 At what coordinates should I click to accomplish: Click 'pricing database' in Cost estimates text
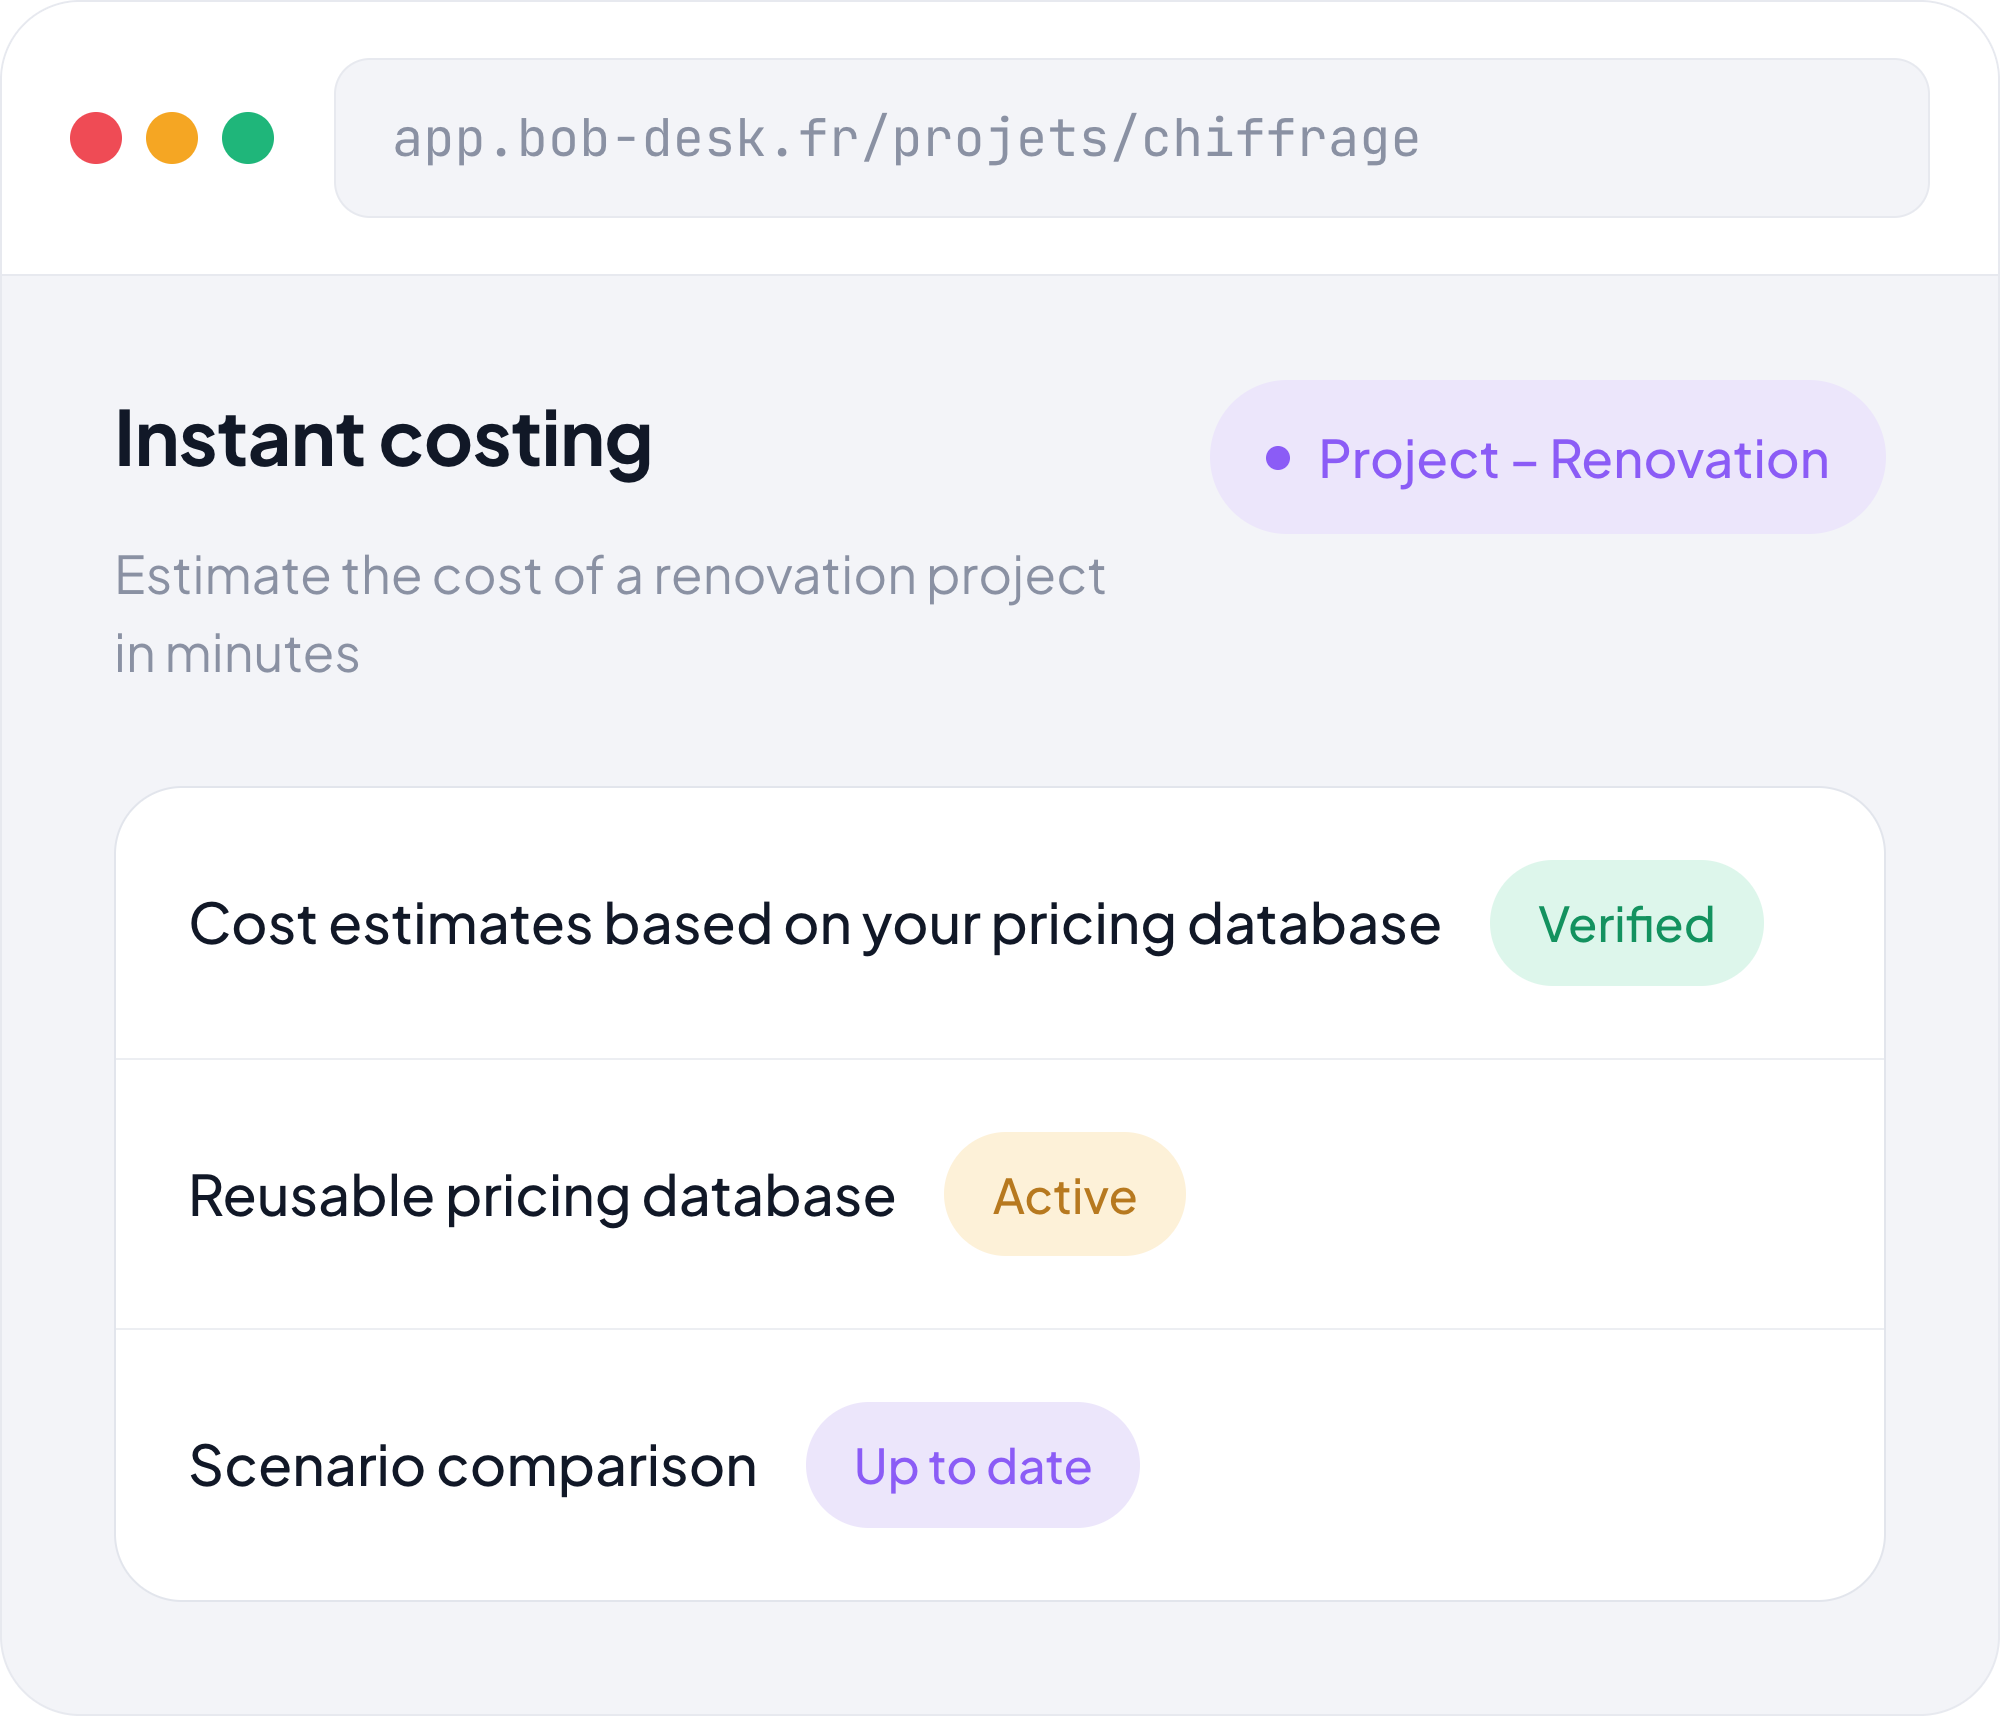click(x=1215, y=926)
